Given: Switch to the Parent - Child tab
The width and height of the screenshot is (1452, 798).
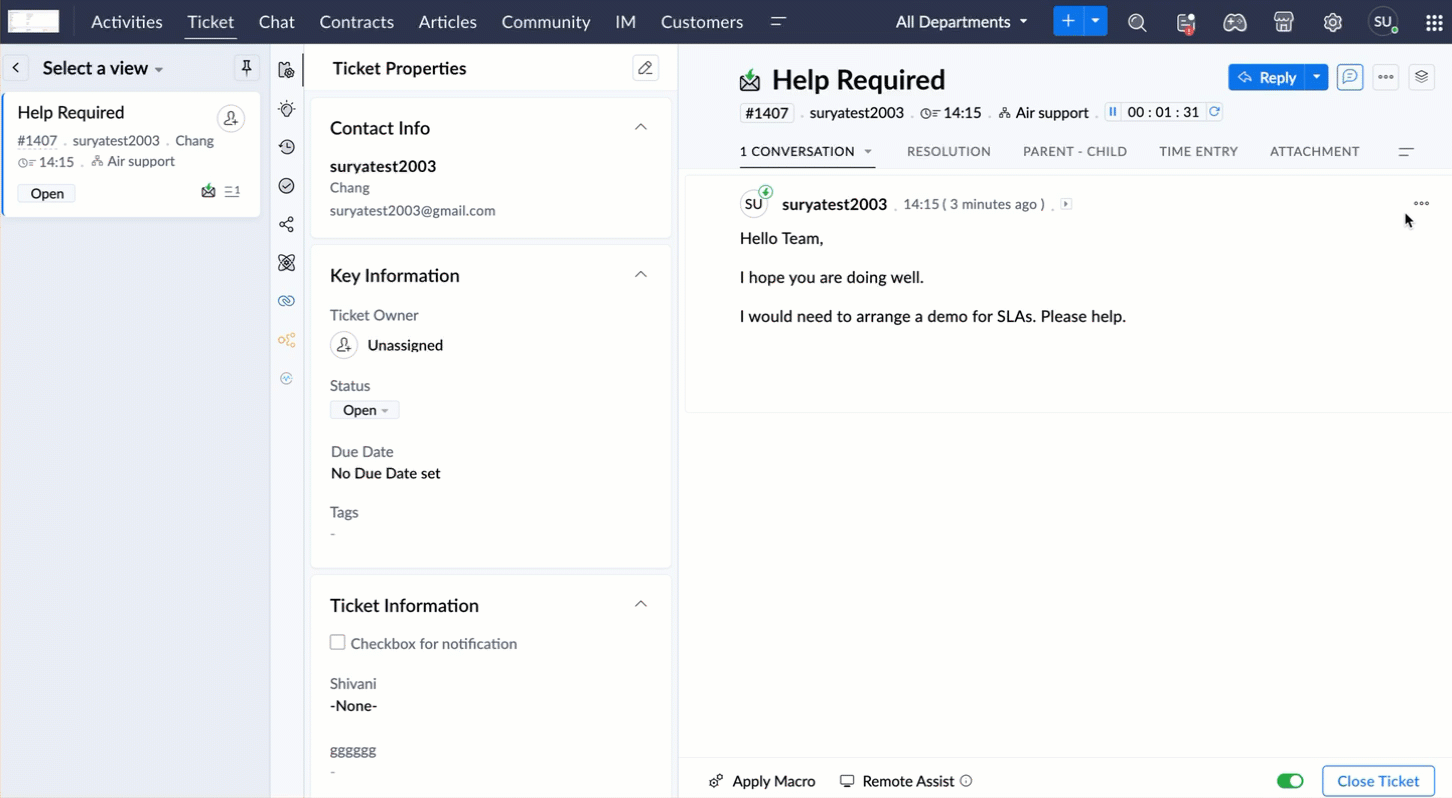Looking at the screenshot, I should click(1075, 151).
